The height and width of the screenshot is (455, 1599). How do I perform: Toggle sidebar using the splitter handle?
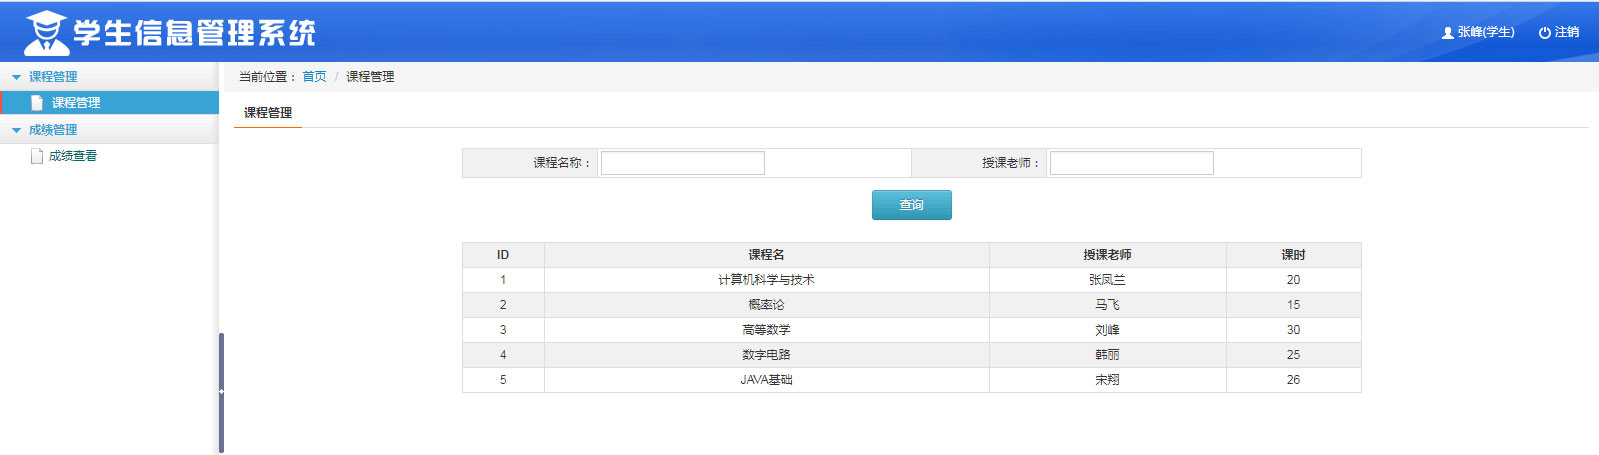click(x=221, y=391)
